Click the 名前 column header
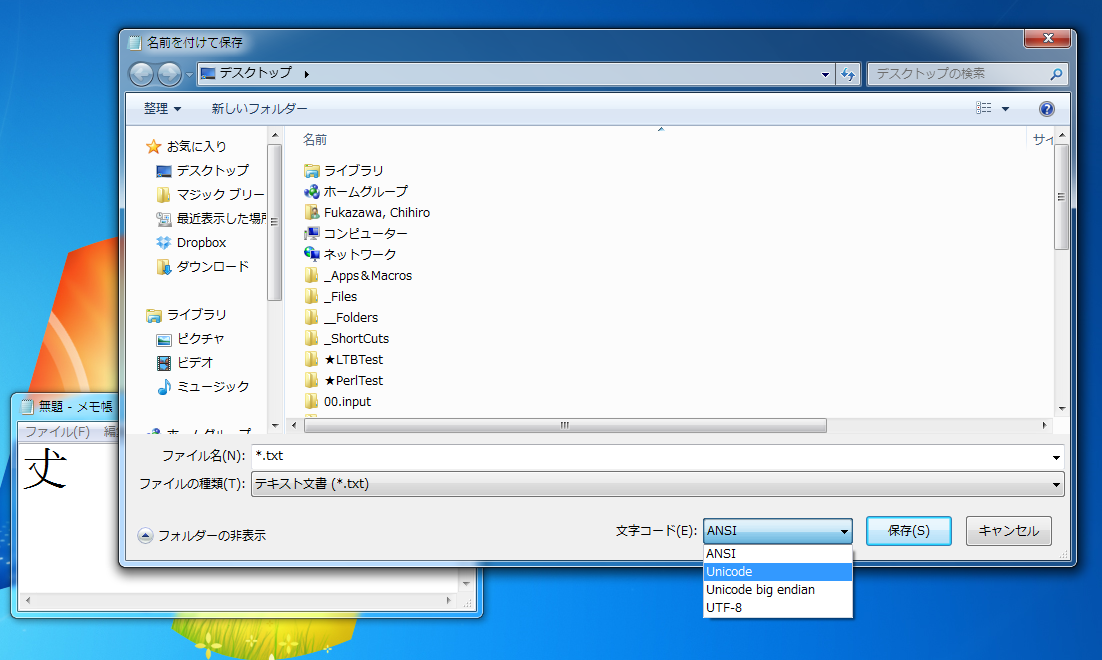1102x660 pixels. point(315,140)
